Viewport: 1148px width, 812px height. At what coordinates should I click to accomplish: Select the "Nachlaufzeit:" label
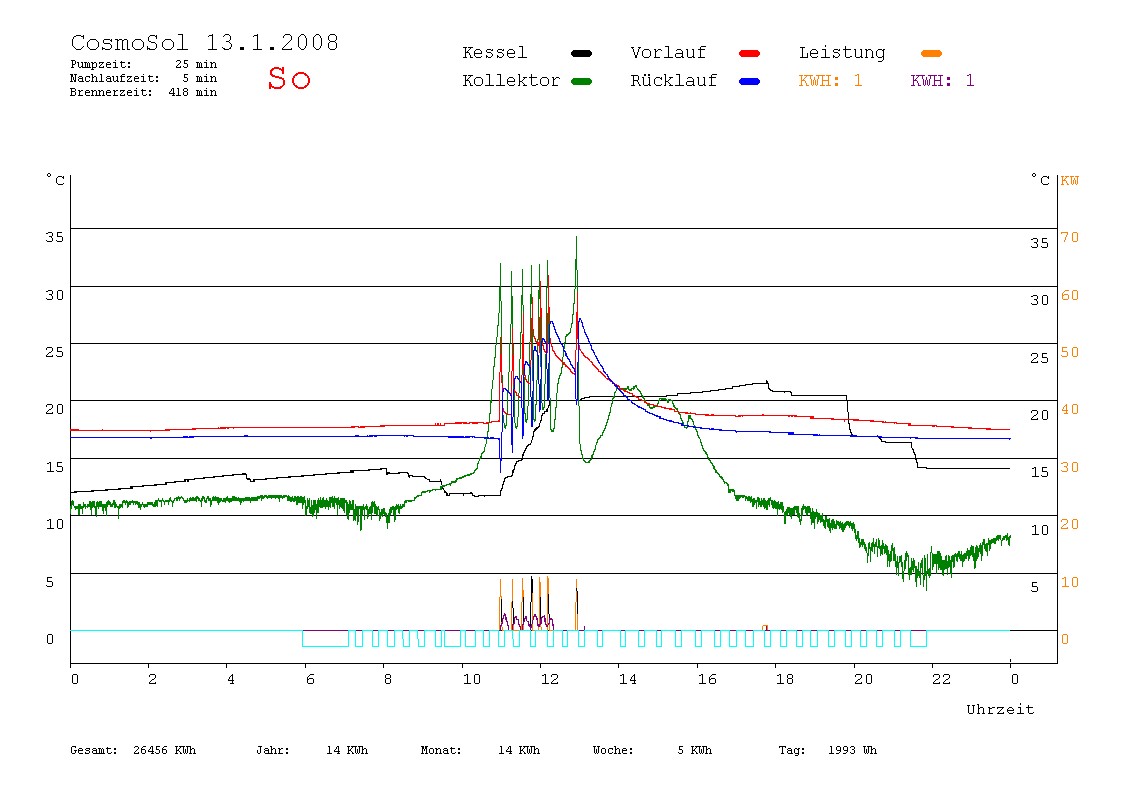pyautogui.click(x=115, y=78)
